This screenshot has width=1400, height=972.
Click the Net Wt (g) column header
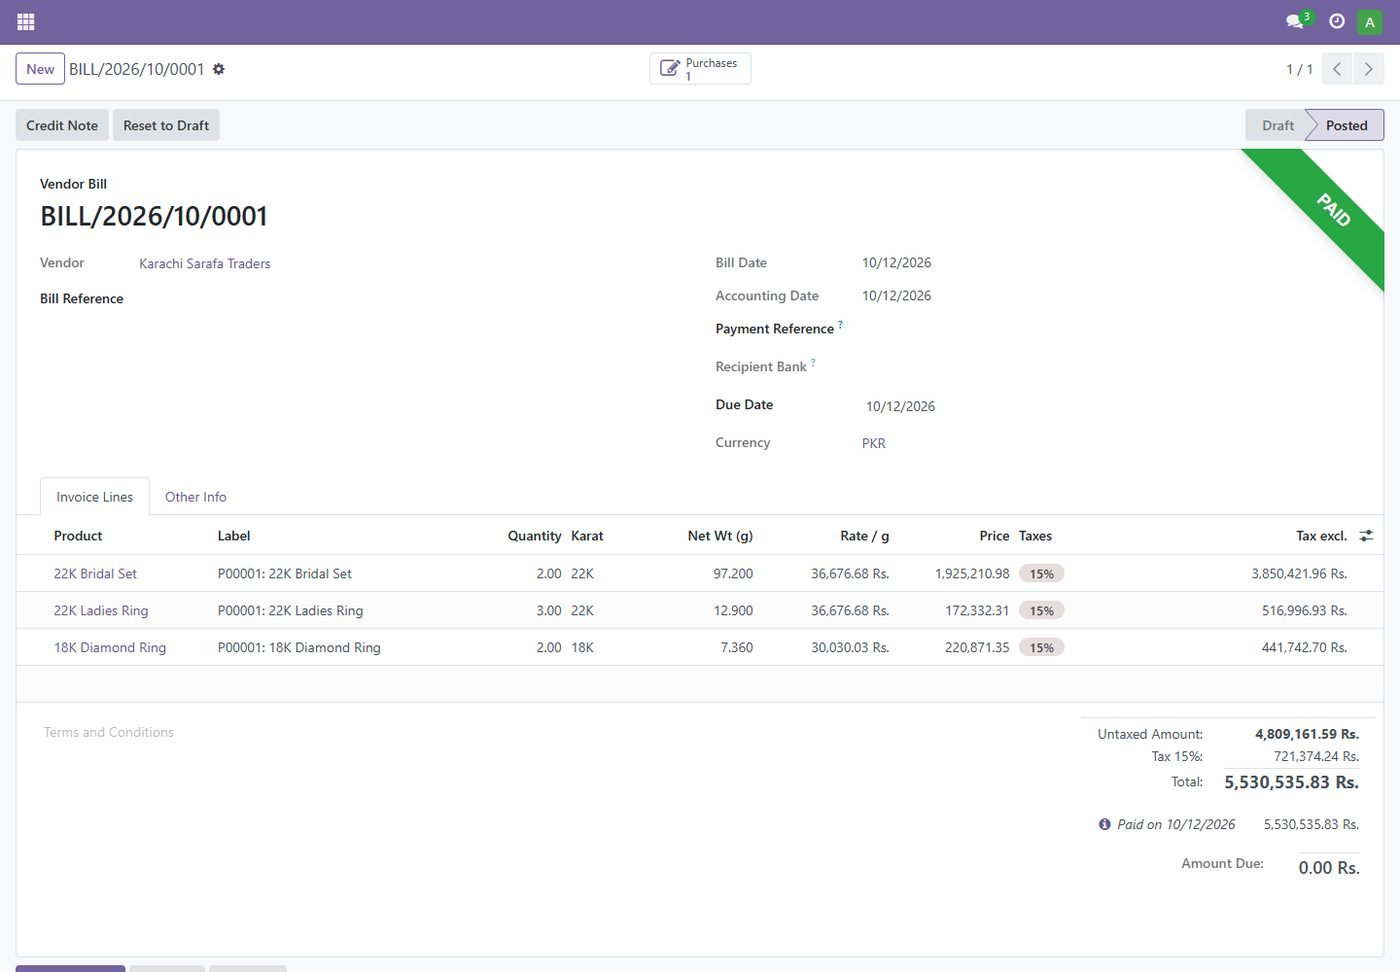[720, 536]
